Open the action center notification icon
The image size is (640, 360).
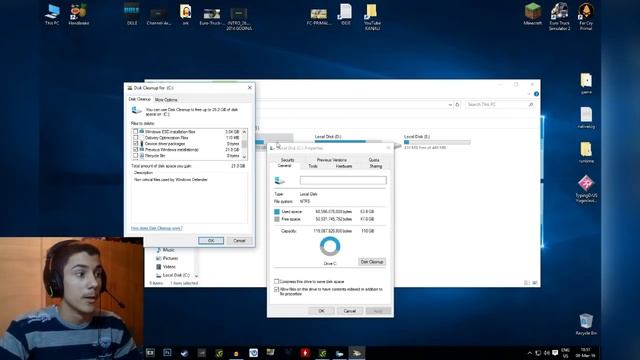coord(555,353)
